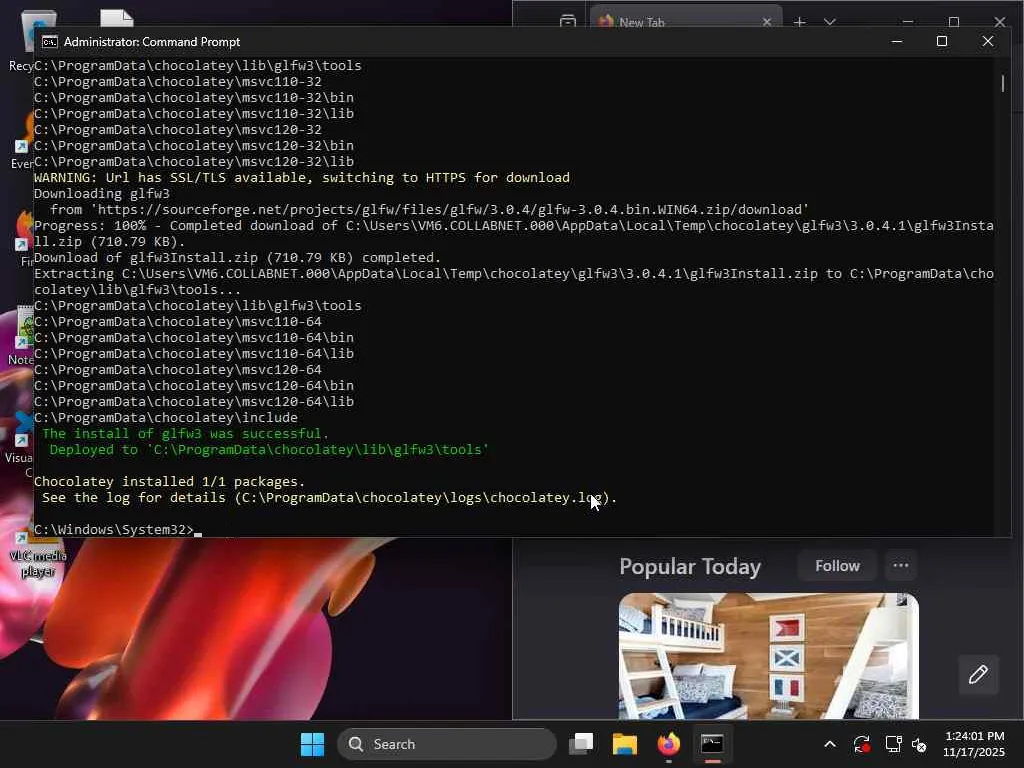The width and height of the screenshot is (1024, 768).
Task: Open File Explorer from the taskbar
Action: tap(624, 744)
